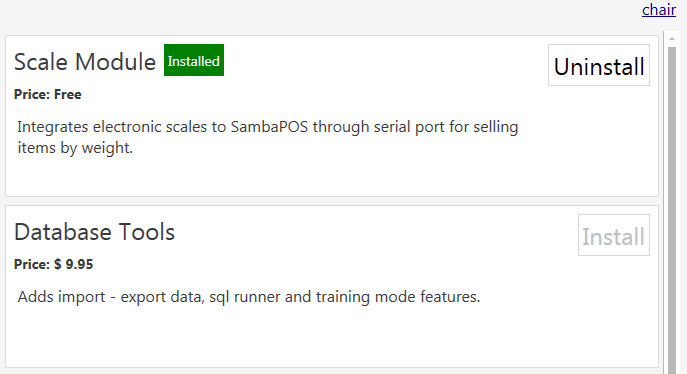Click the Price: $ 9.95 label

pyautogui.click(x=53, y=265)
